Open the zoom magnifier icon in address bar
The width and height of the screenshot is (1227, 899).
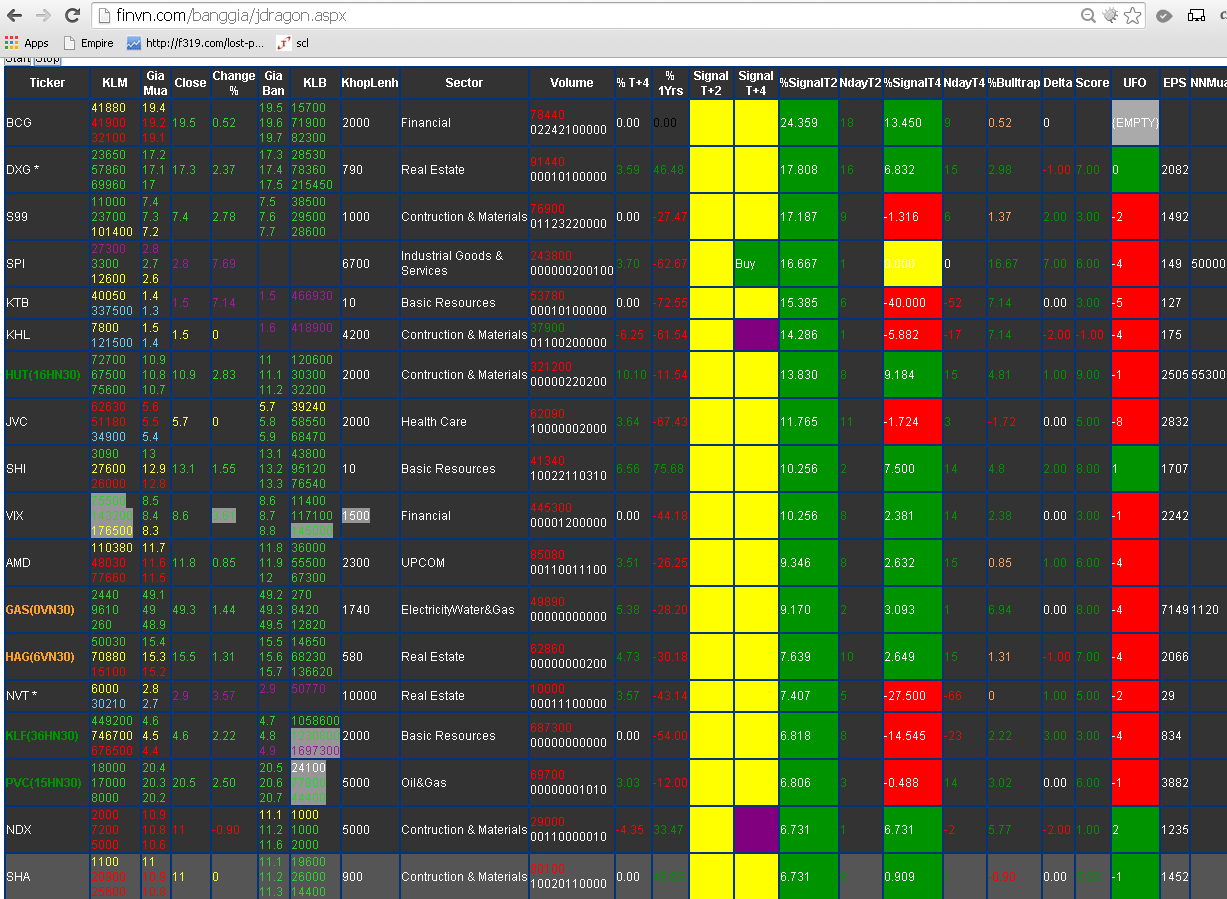point(1089,16)
